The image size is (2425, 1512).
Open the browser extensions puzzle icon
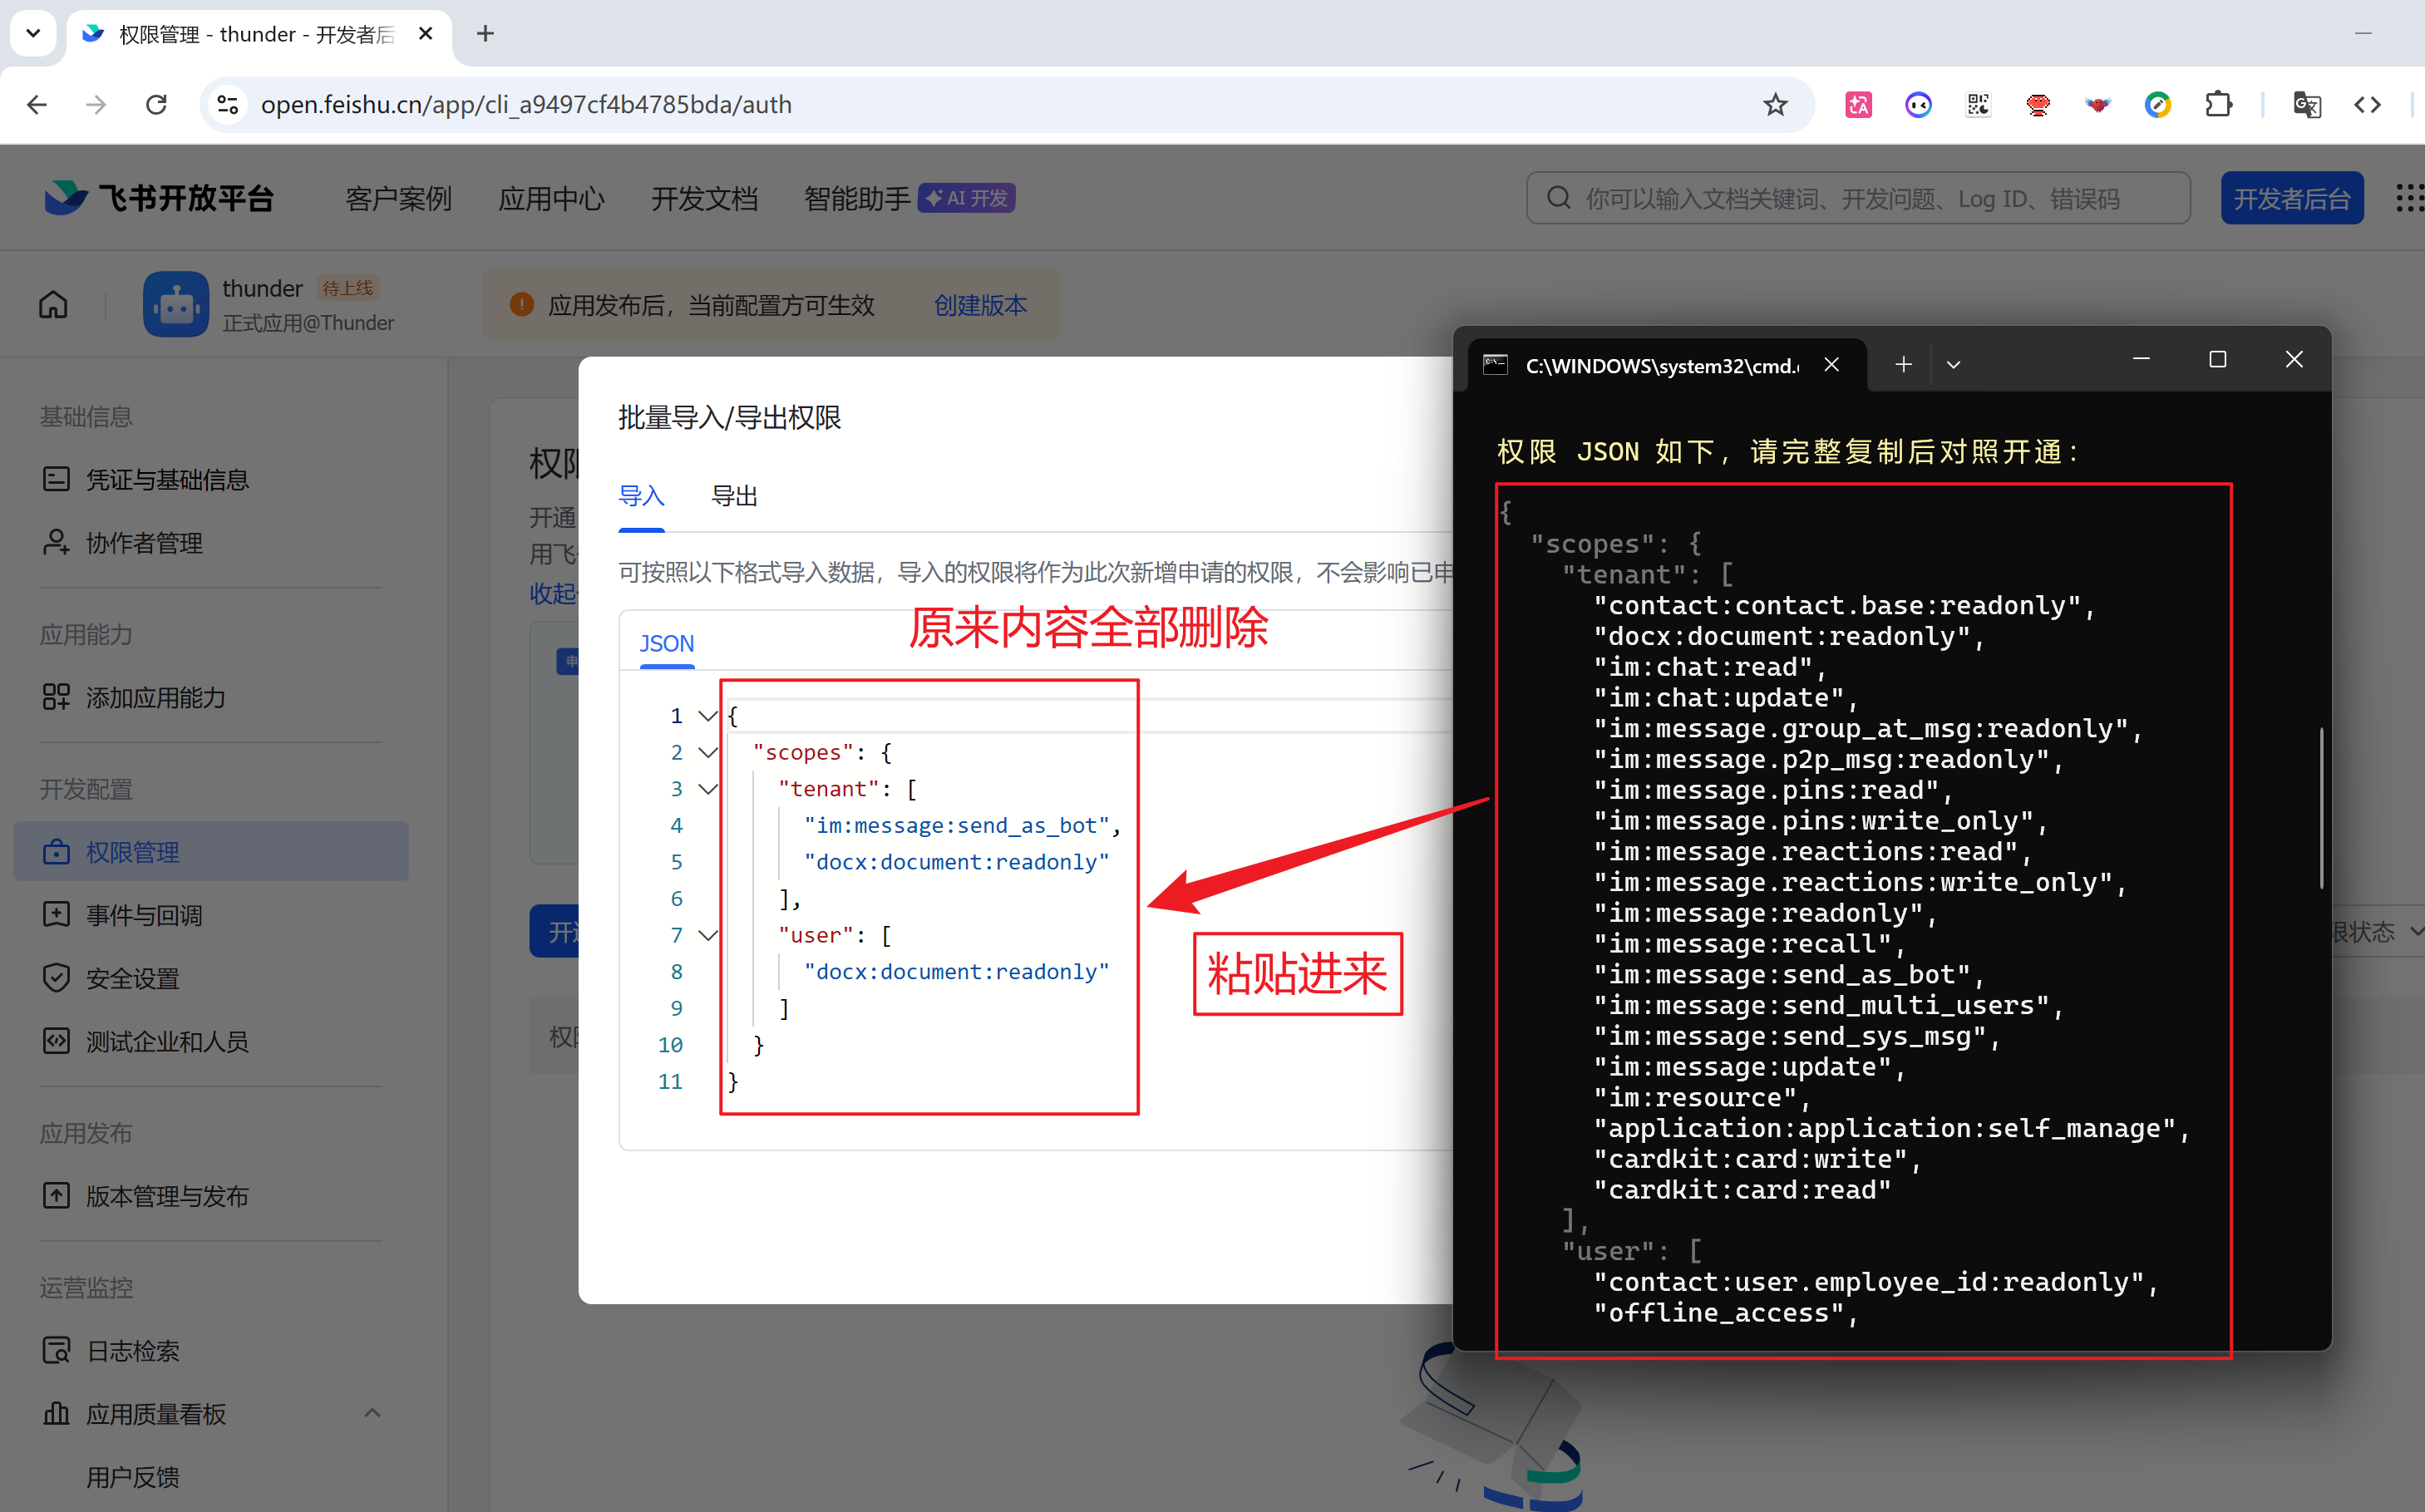(x=2218, y=105)
